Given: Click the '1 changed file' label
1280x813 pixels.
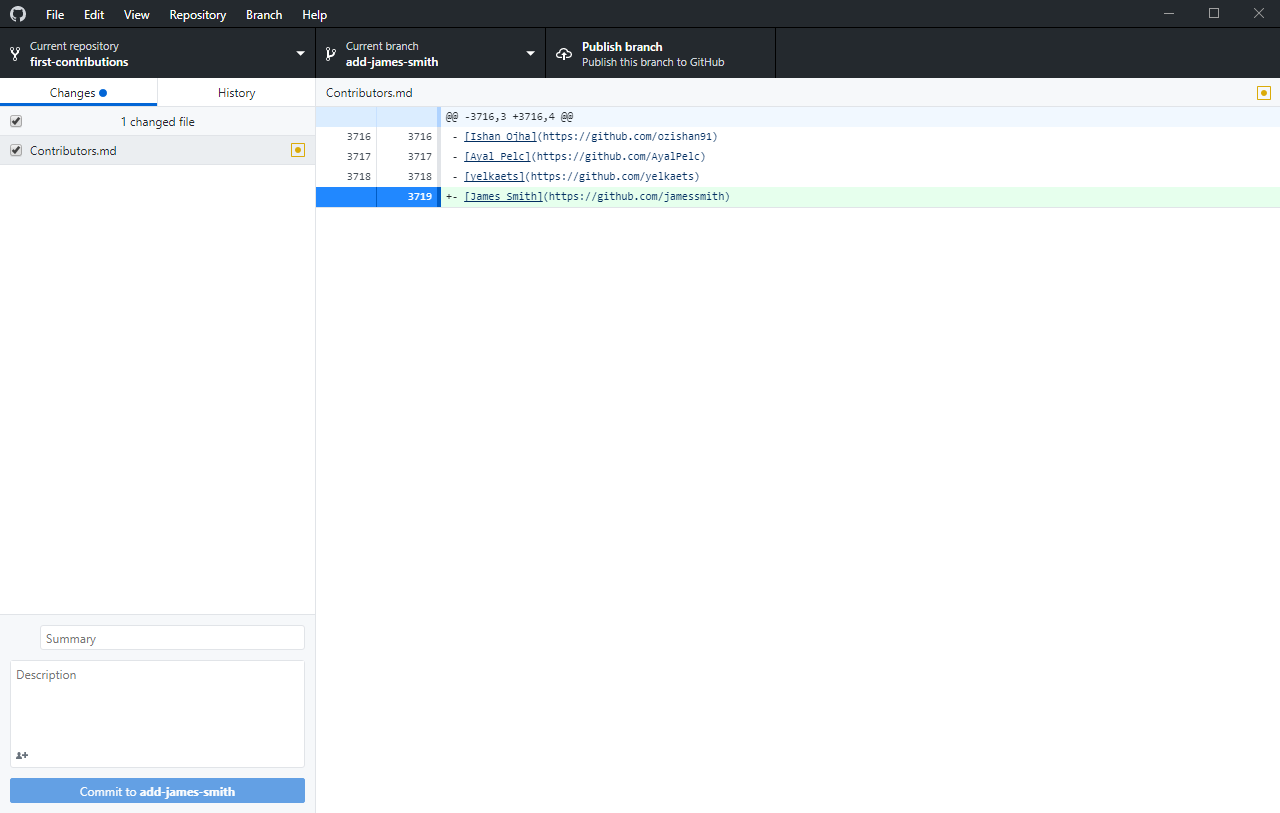Looking at the screenshot, I should tap(158, 122).
